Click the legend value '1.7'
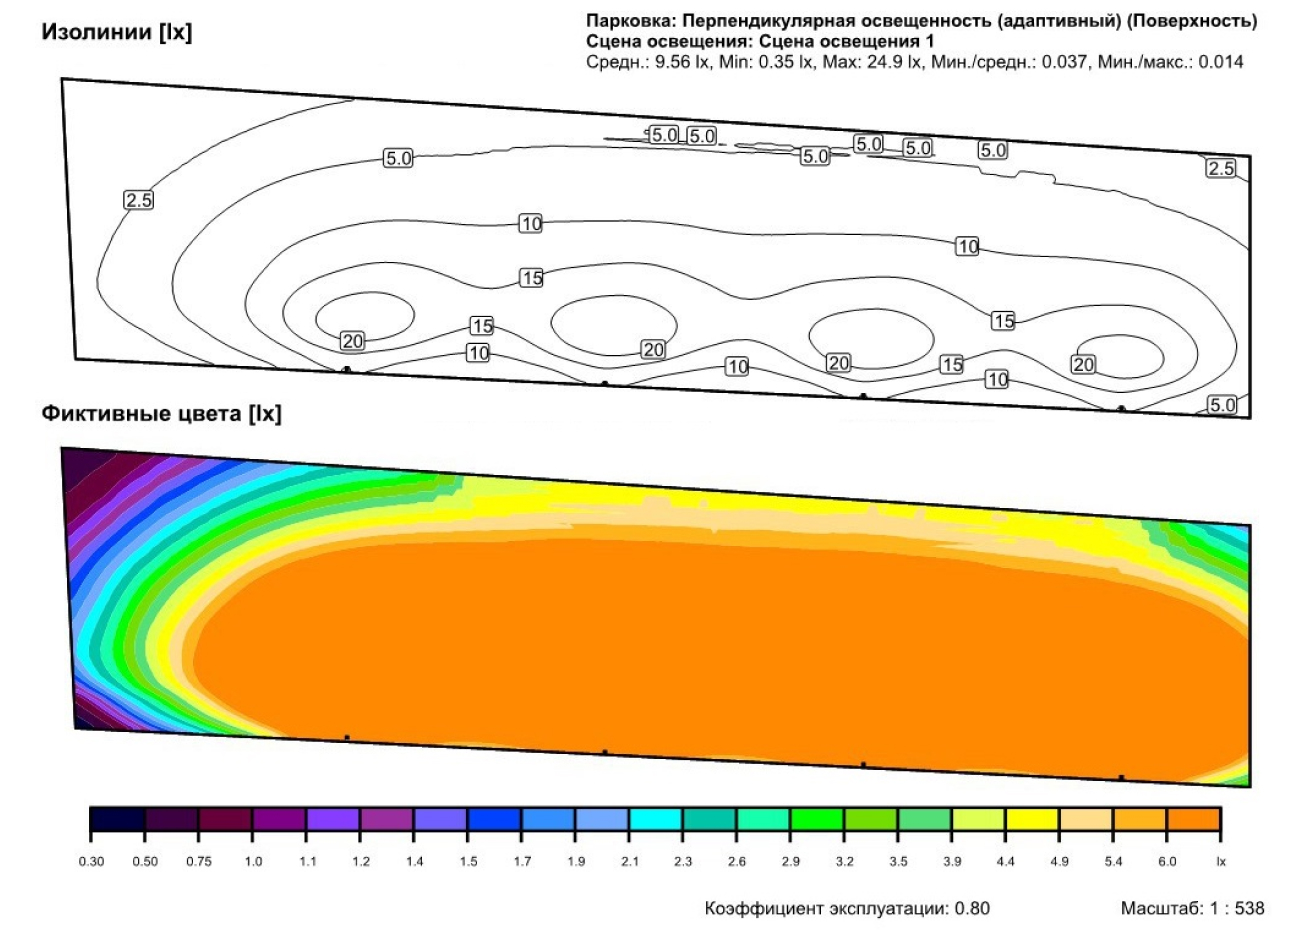The image size is (1314, 934). (522, 862)
